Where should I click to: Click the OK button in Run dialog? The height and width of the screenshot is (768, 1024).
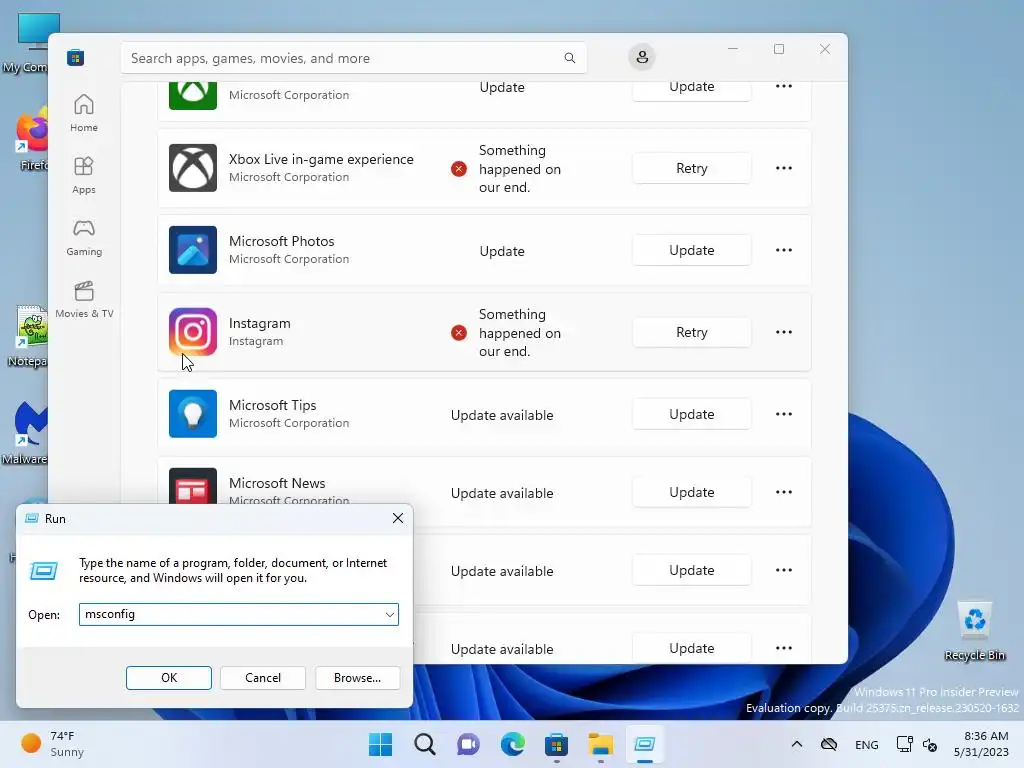point(168,678)
